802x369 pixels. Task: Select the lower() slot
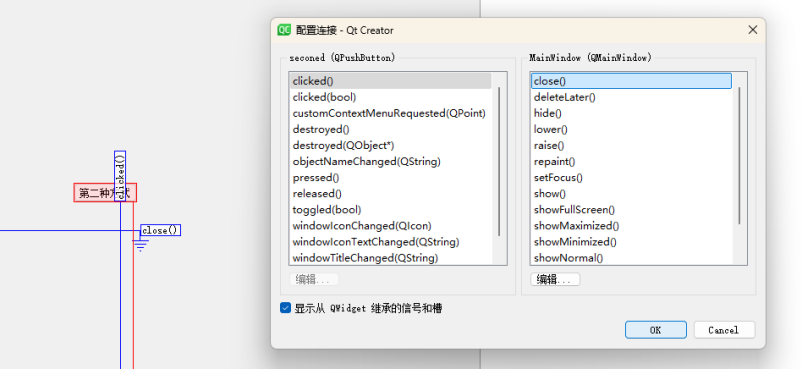[x=631, y=129]
